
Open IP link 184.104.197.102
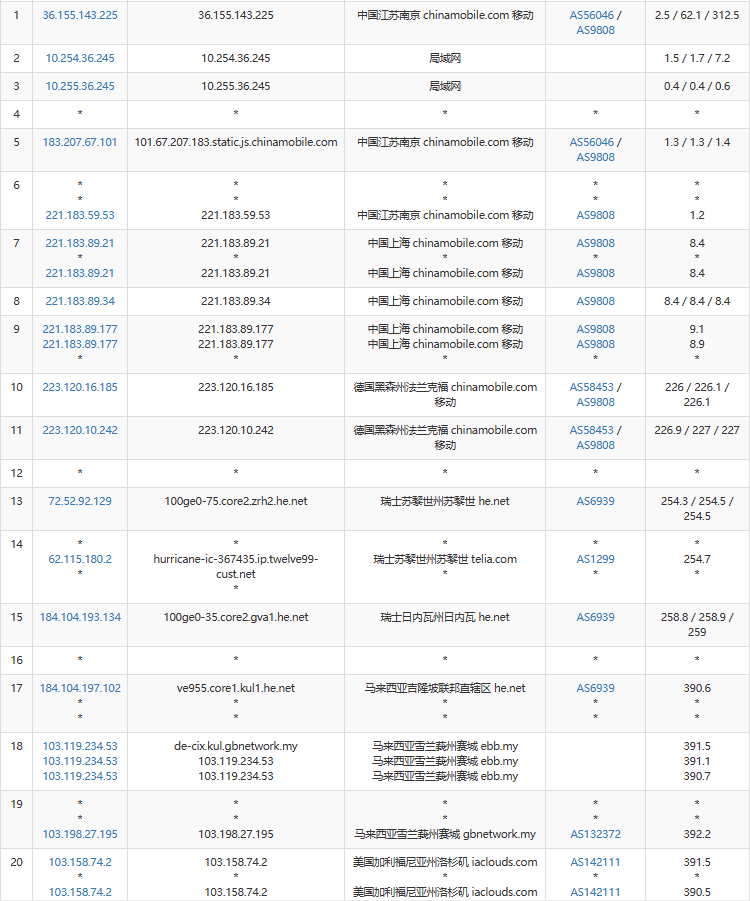[x=80, y=688]
